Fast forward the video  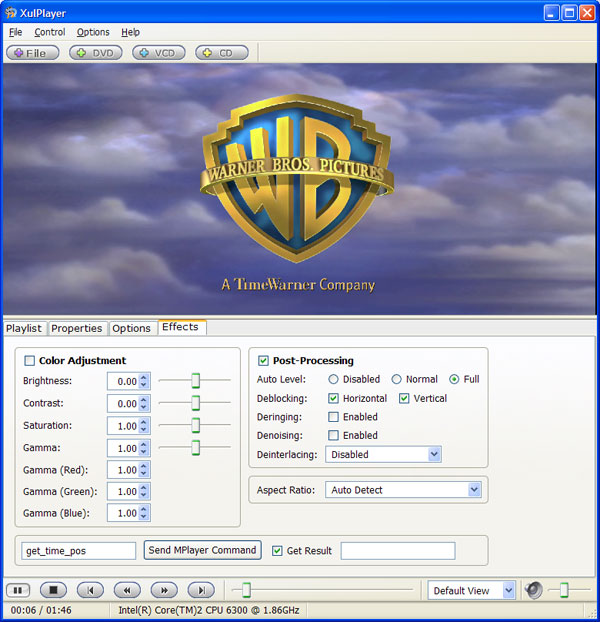[164, 590]
